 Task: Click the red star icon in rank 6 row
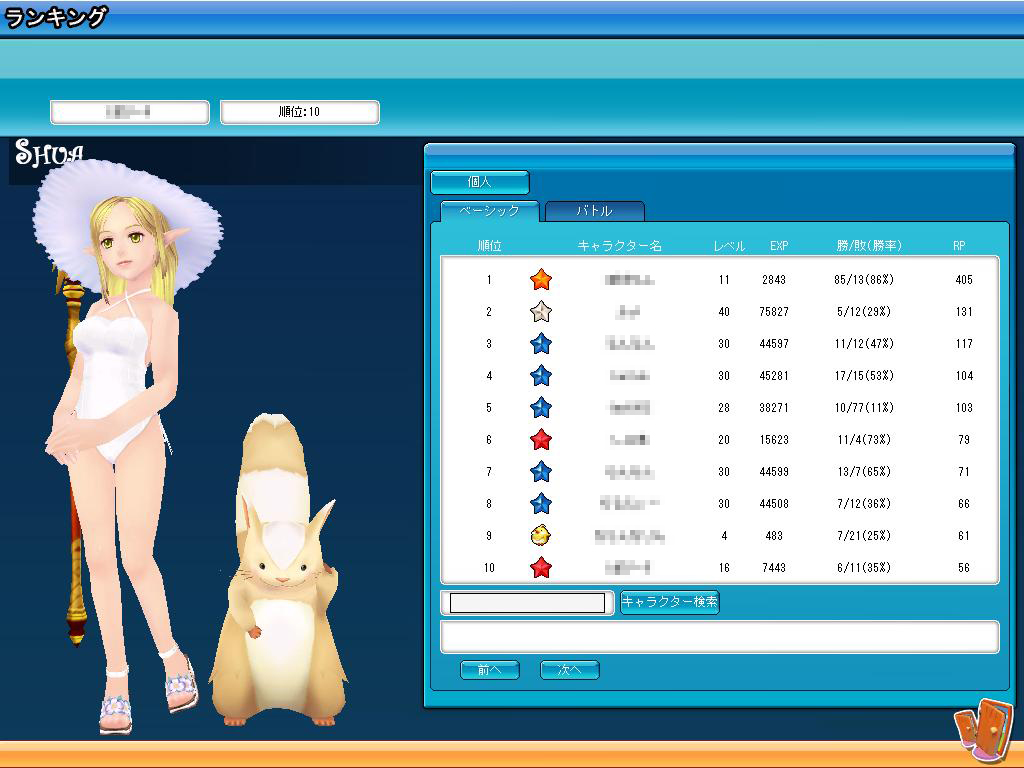pos(541,440)
